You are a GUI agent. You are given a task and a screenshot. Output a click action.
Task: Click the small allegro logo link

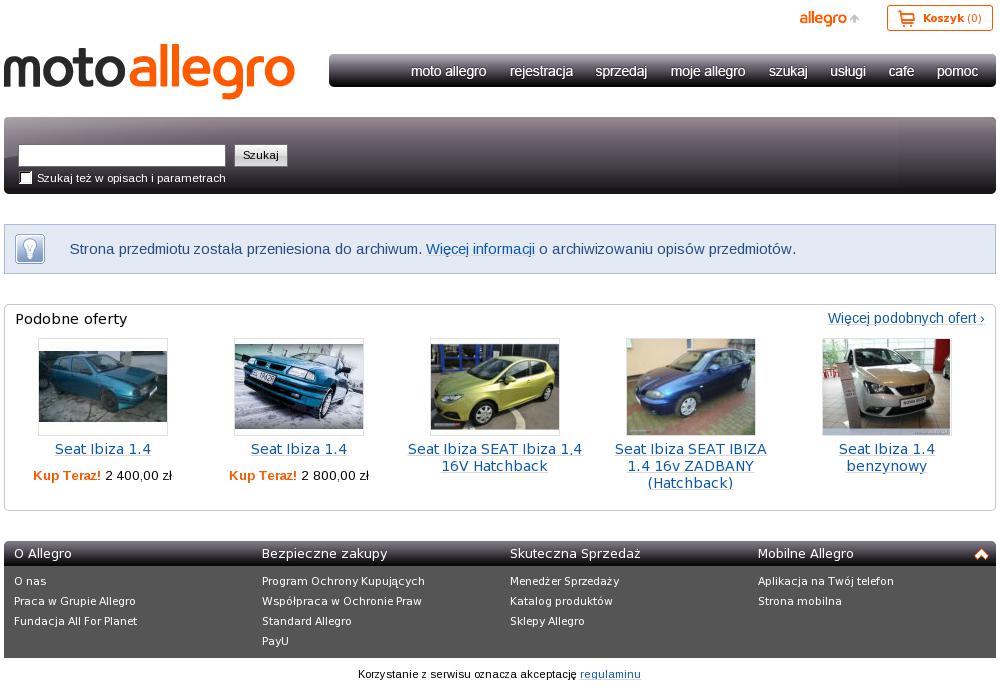click(x=828, y=18)
